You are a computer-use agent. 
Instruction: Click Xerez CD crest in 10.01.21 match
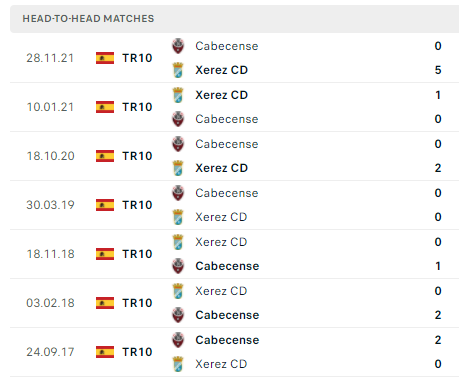[178, 95]
